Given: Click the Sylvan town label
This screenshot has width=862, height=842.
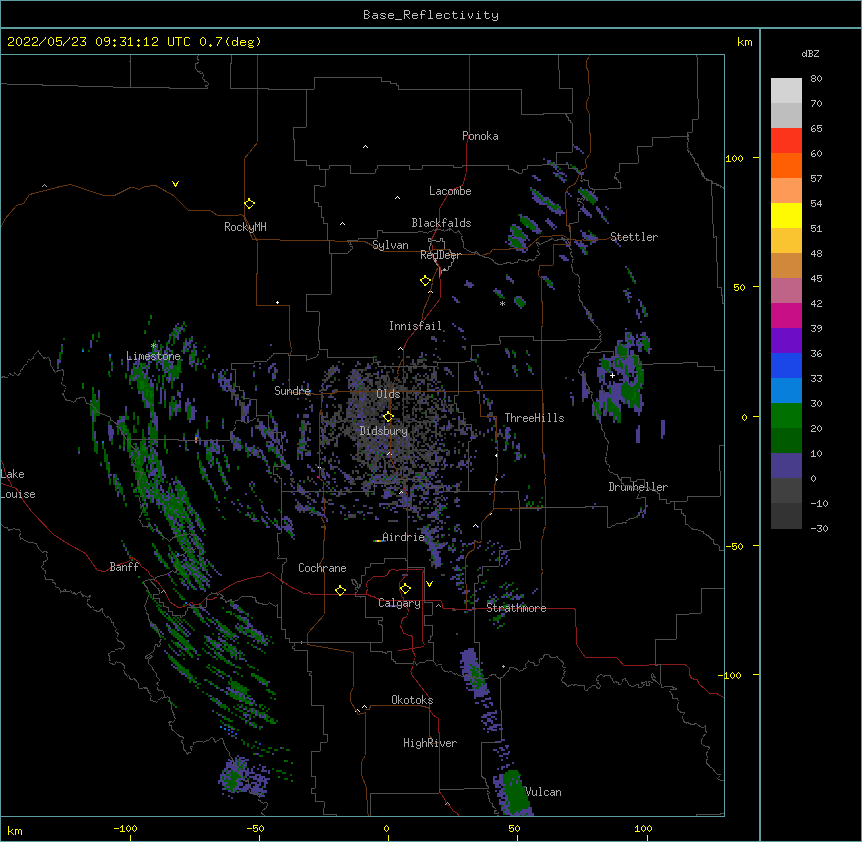Looking at the screenshot, I should click(x=390, y=245).
